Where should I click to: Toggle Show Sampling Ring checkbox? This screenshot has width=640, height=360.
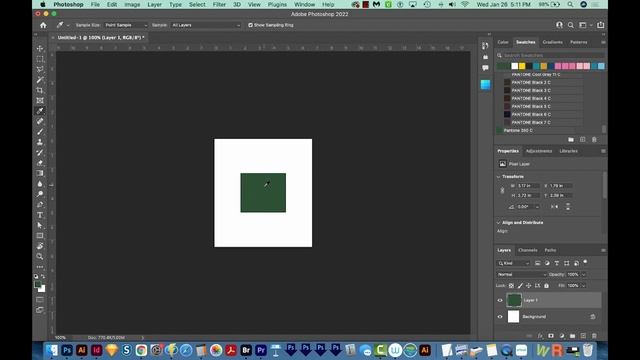(x=250, y=25)
